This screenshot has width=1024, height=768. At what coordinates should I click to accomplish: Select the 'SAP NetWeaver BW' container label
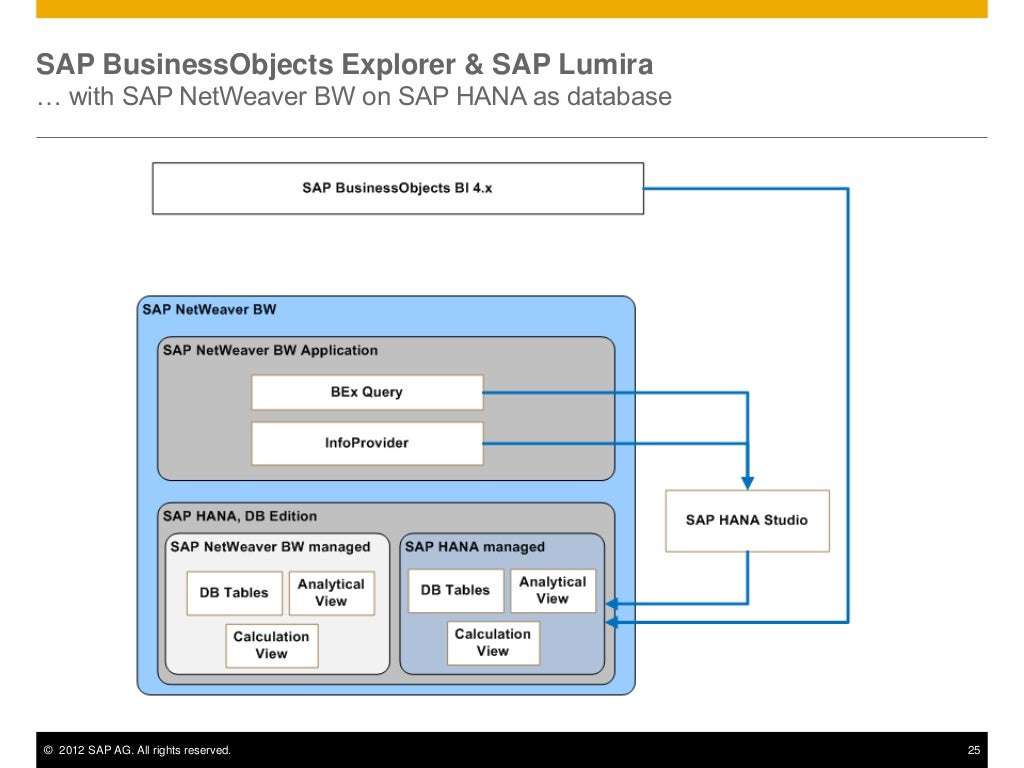[x=209, y=310]
